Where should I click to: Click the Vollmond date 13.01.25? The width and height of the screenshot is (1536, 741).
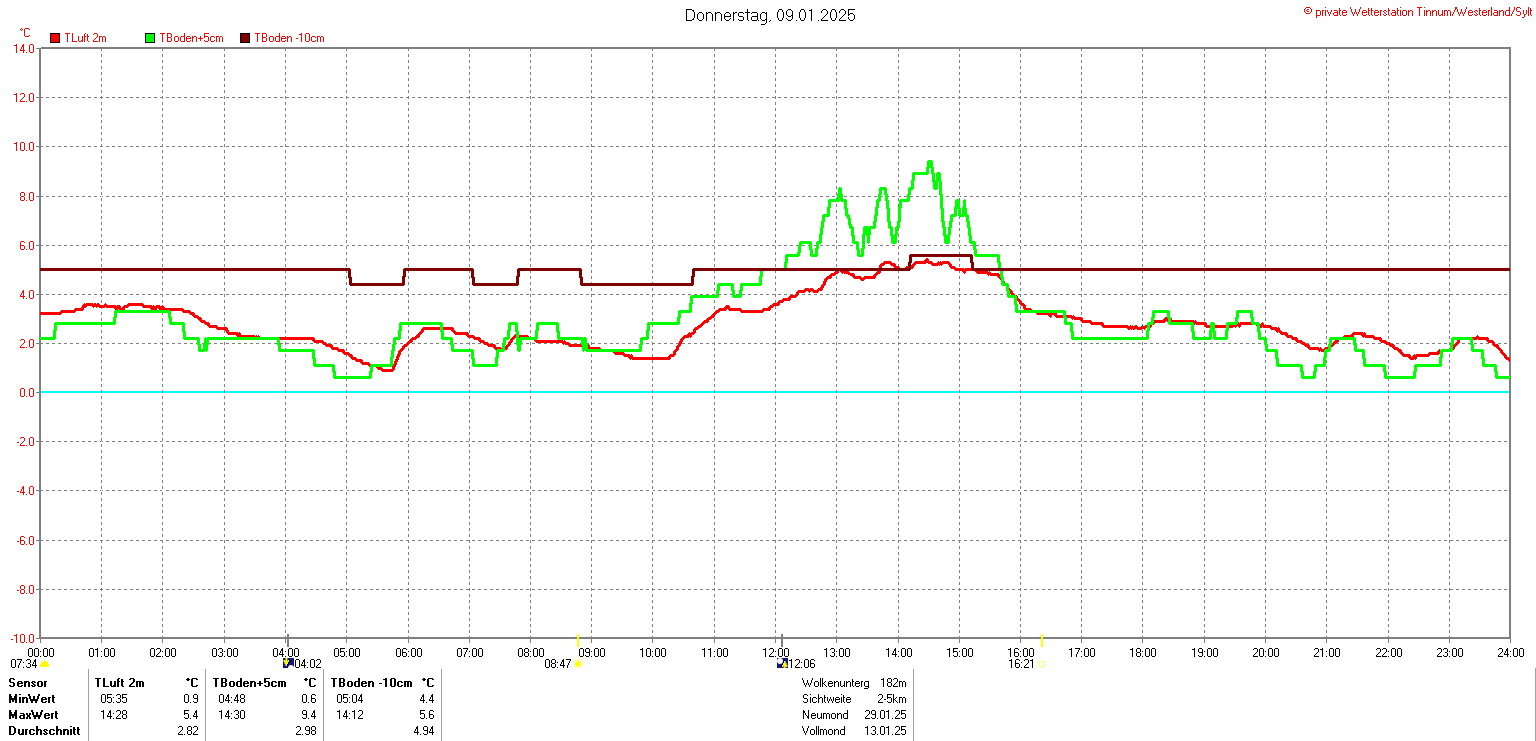tap(886, 731)
